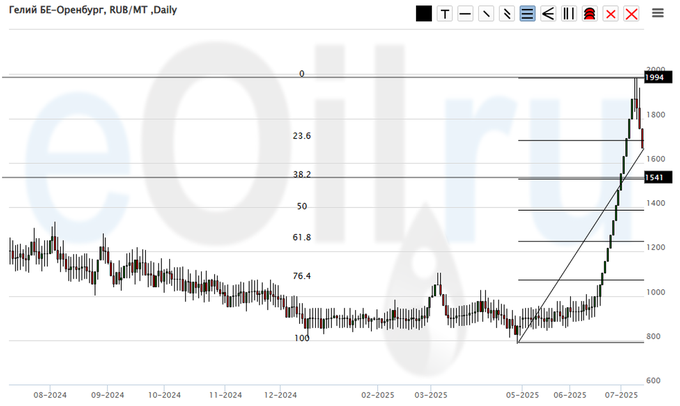Click the Fibonacci 23.6 level label
Image resolution: width=680 pixels, height=406 pixels.
pyautogui.click(x=302, y=136)
